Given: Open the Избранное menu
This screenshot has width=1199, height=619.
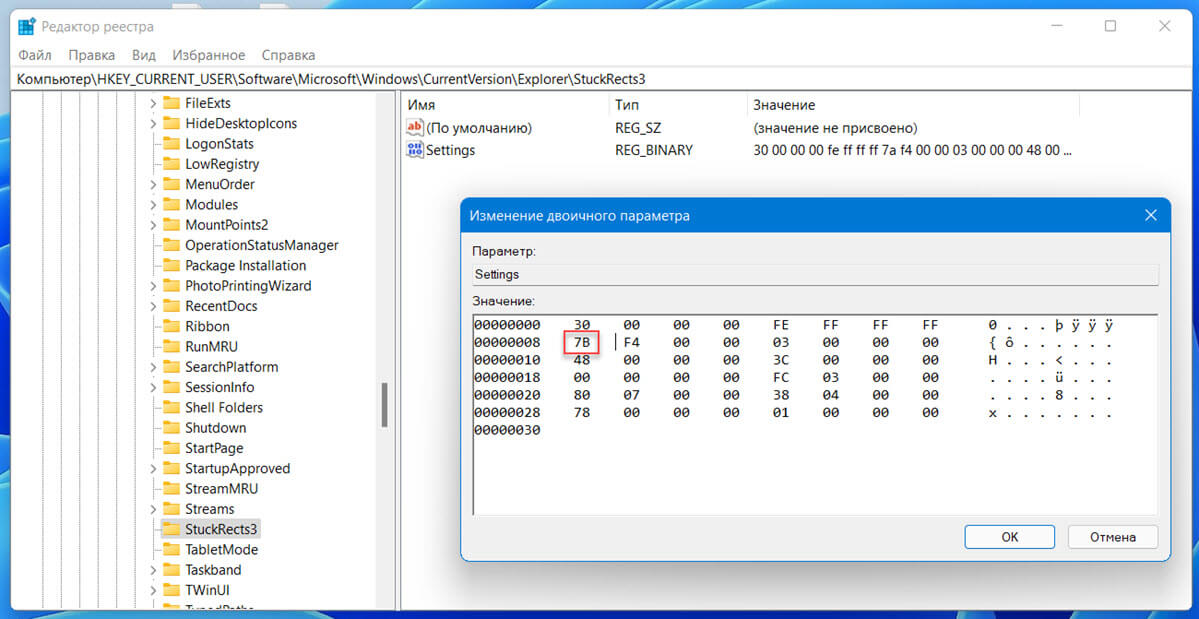Looking at the screenshot, I should pyautogui.click(x=209, y=55).
